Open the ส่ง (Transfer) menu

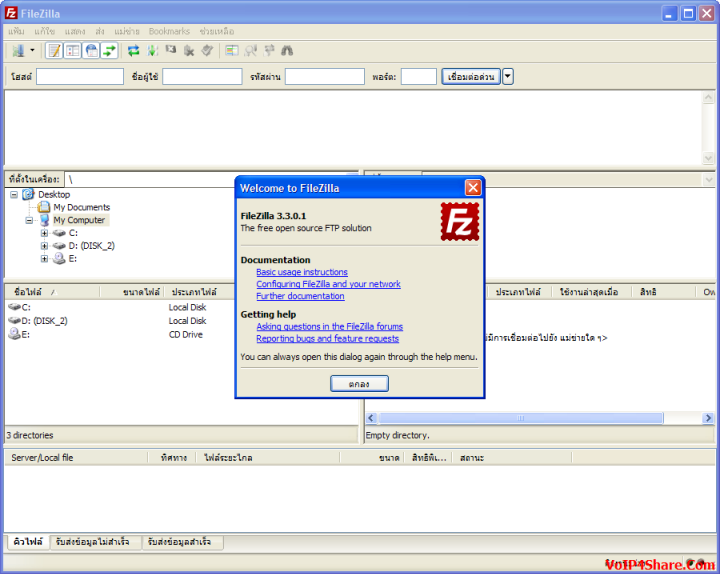coord(100,31)
